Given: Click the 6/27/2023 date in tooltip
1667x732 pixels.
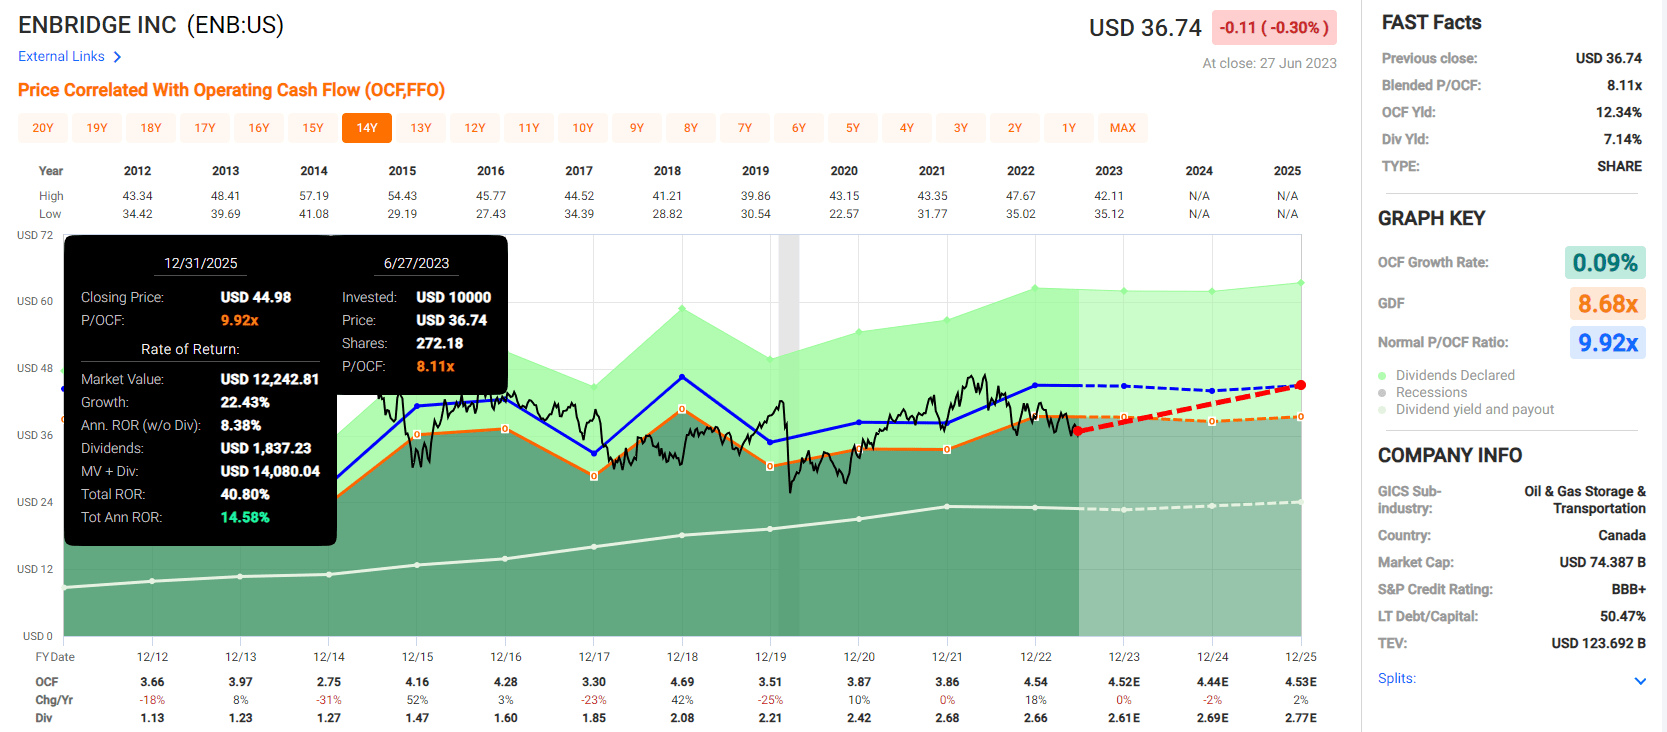Looking at the screenshot, I should tap(417, 263).
